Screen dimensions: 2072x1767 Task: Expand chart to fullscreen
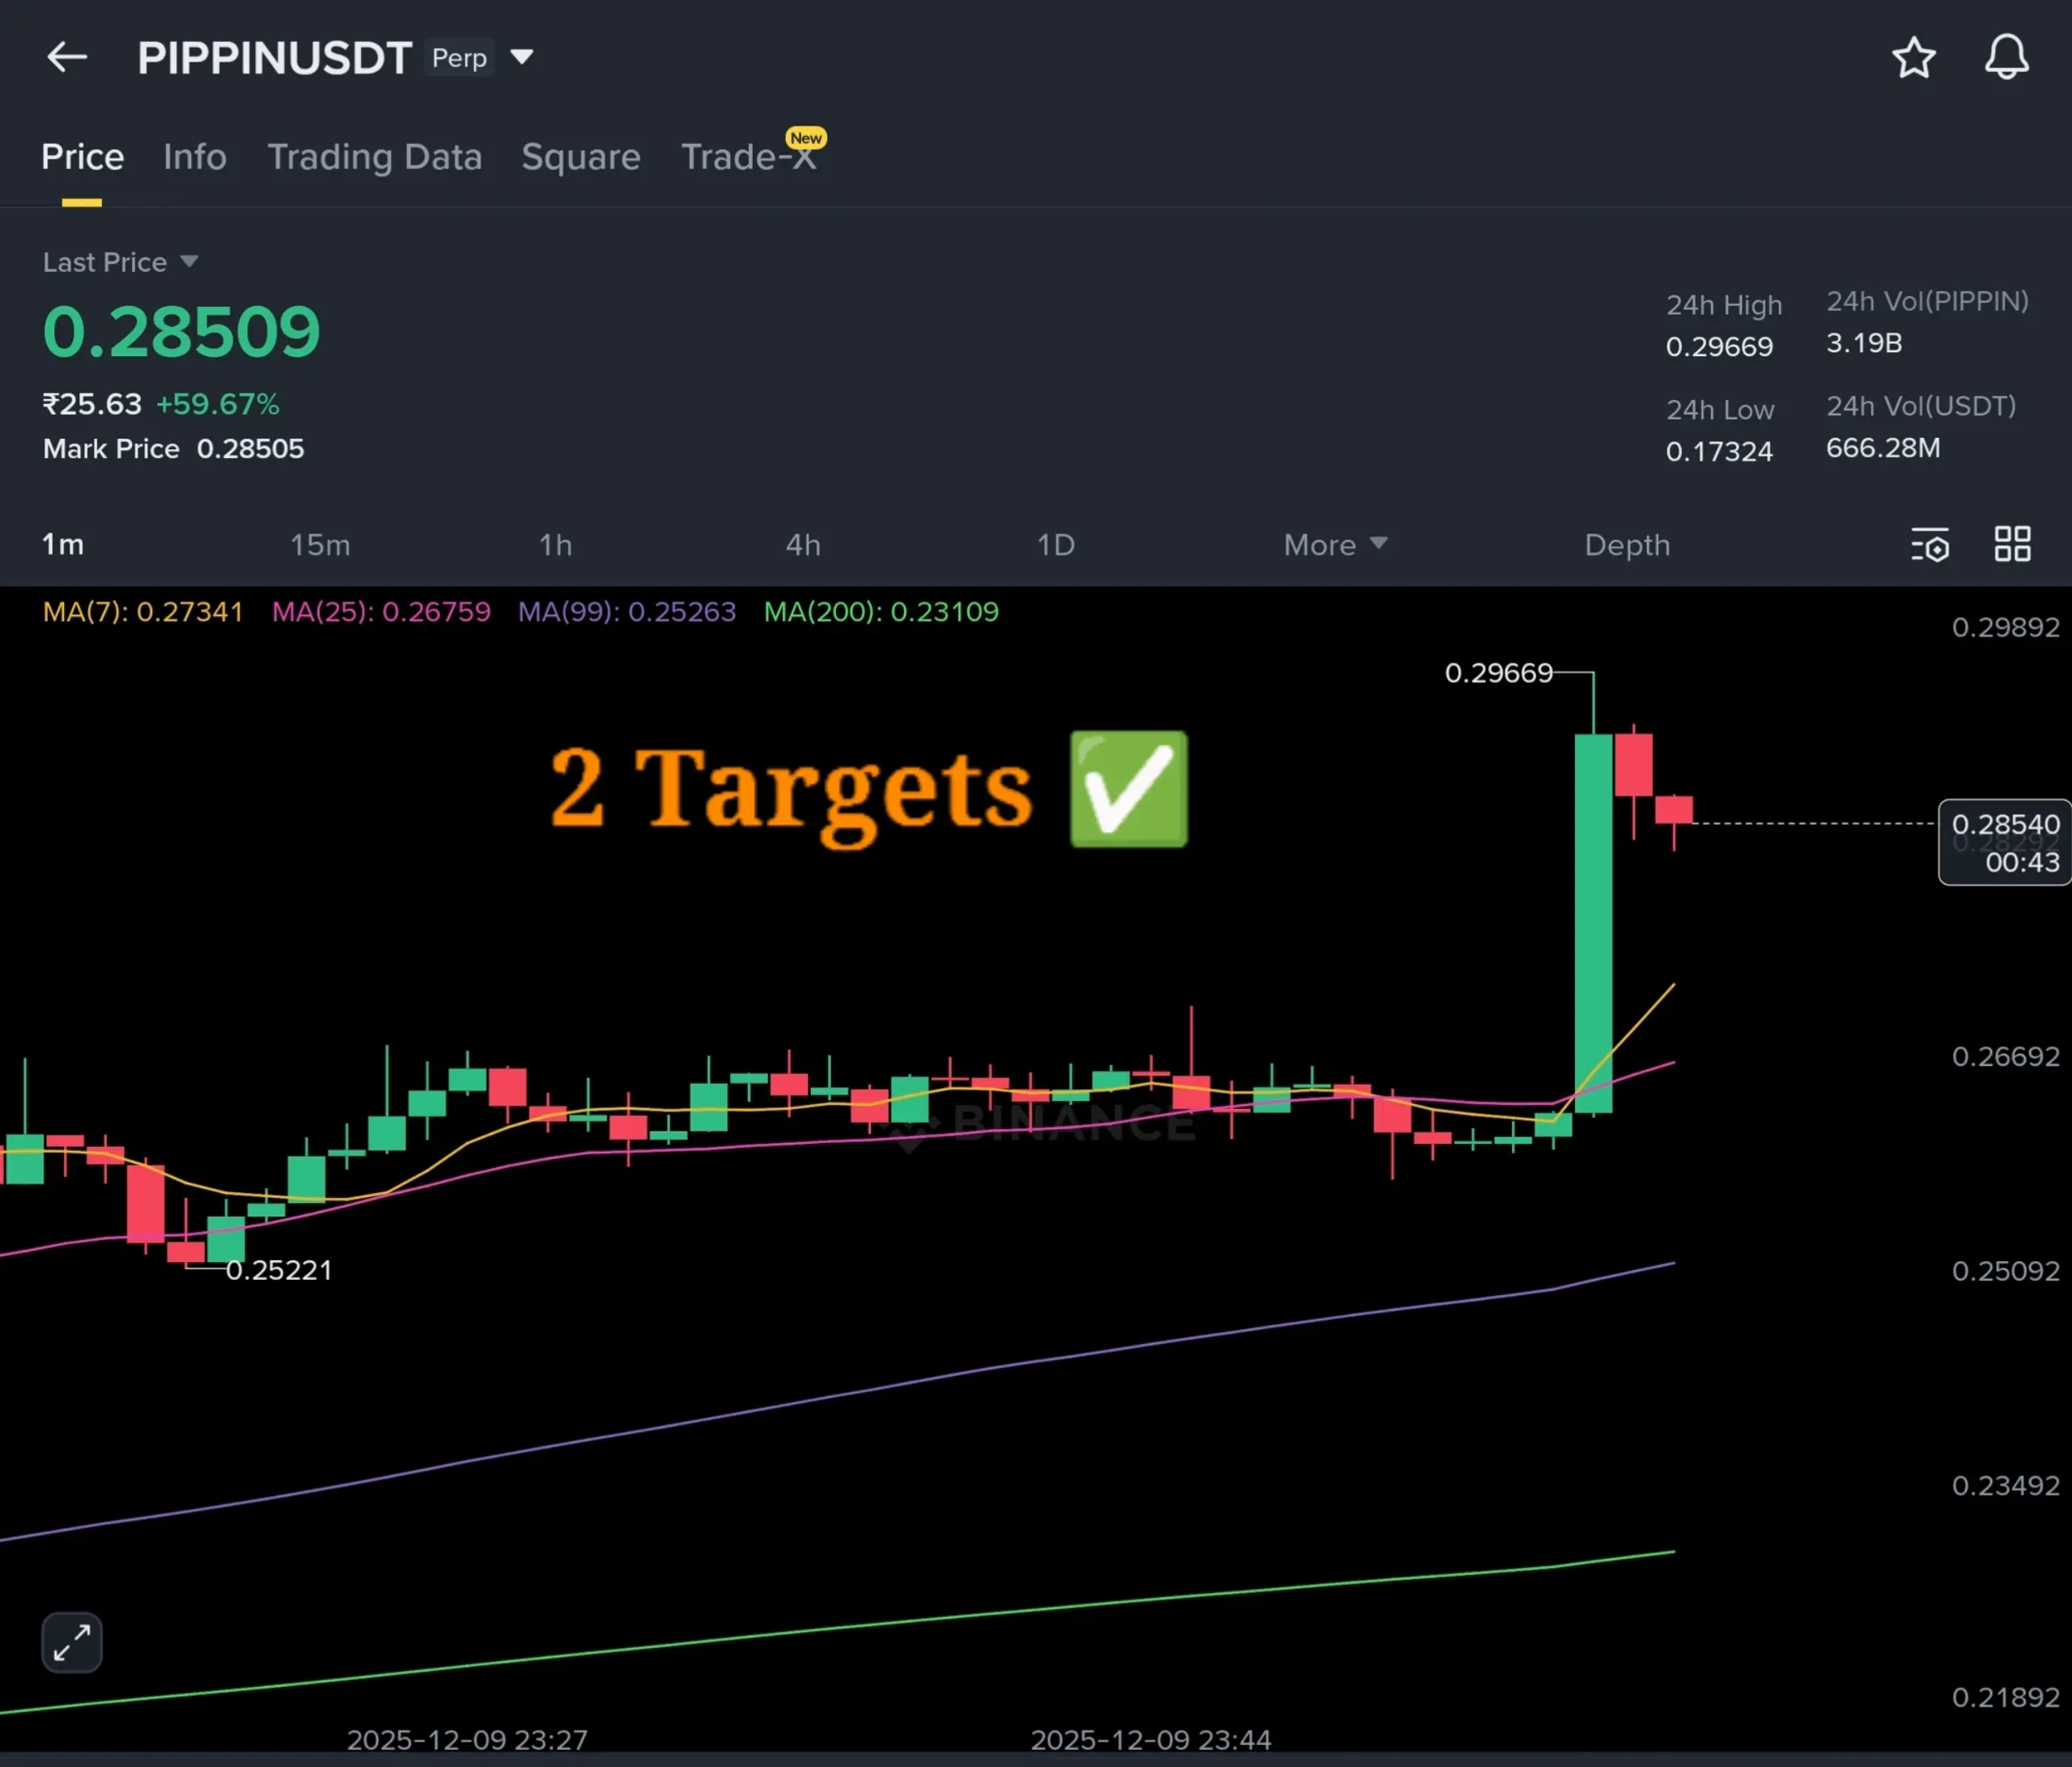click(72, 1642)
